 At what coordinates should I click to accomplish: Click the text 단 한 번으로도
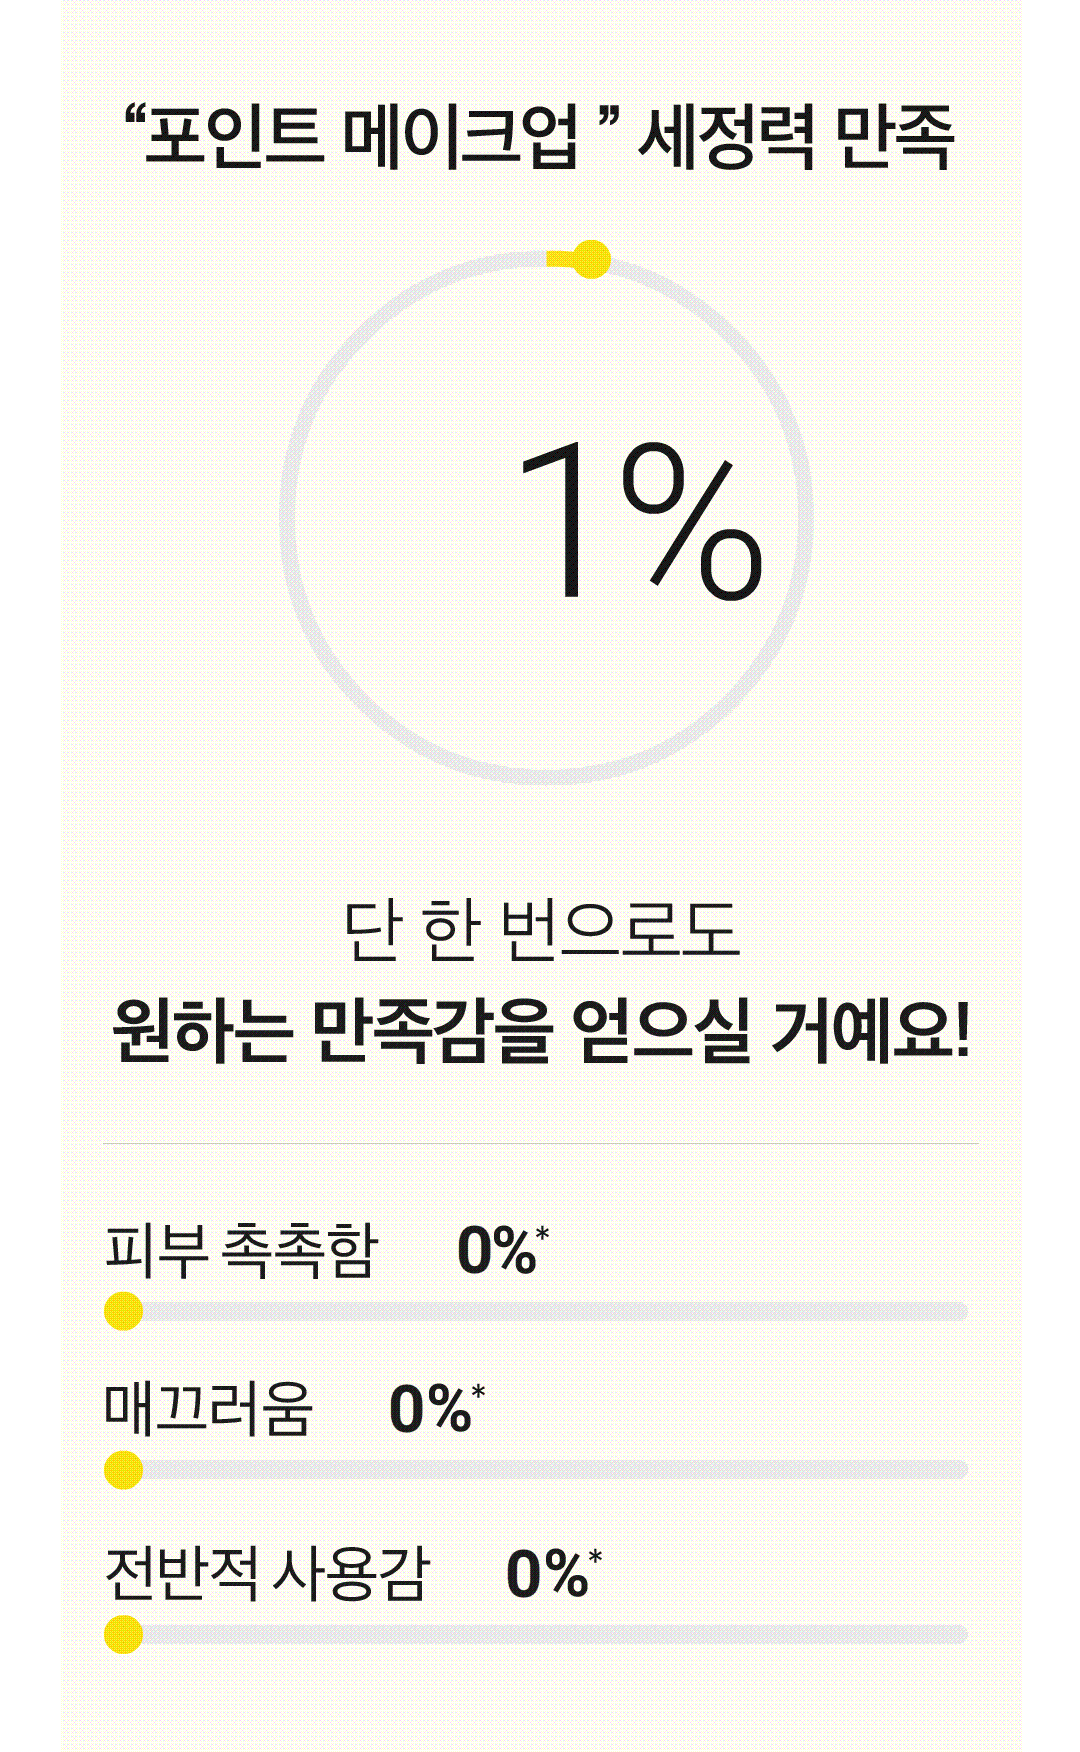click(541, 930)
